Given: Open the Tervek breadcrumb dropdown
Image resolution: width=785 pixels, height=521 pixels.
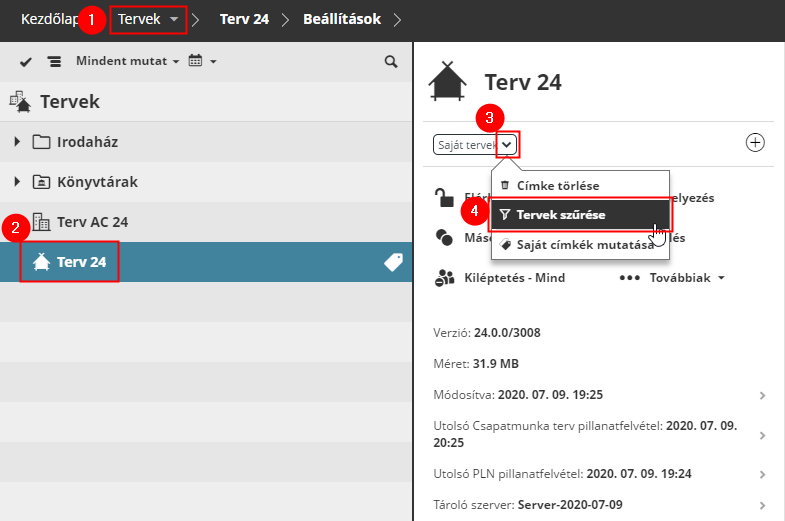Looking at the screenshot, I should point(148,20).
